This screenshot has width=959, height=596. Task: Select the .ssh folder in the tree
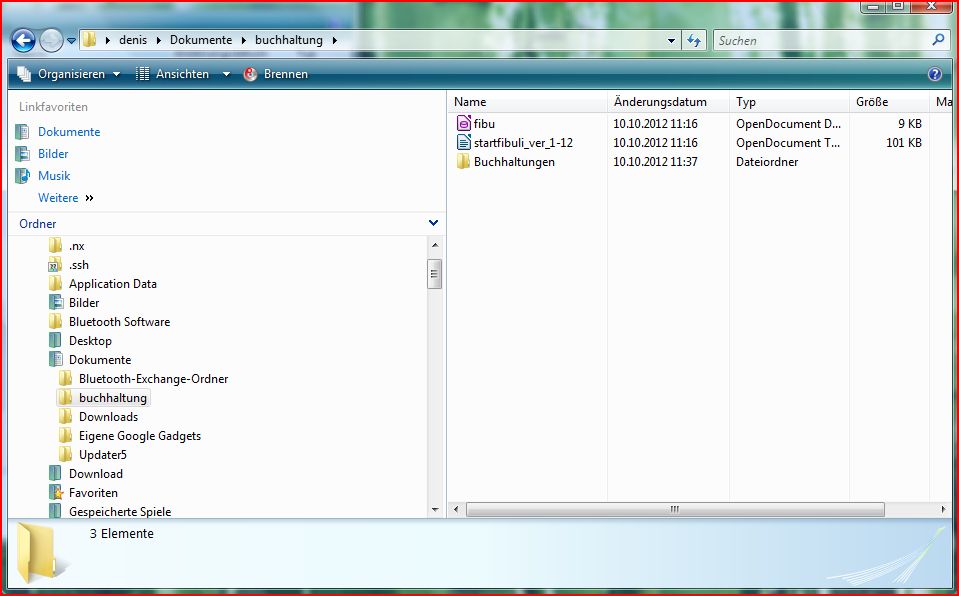coord(78,265)
